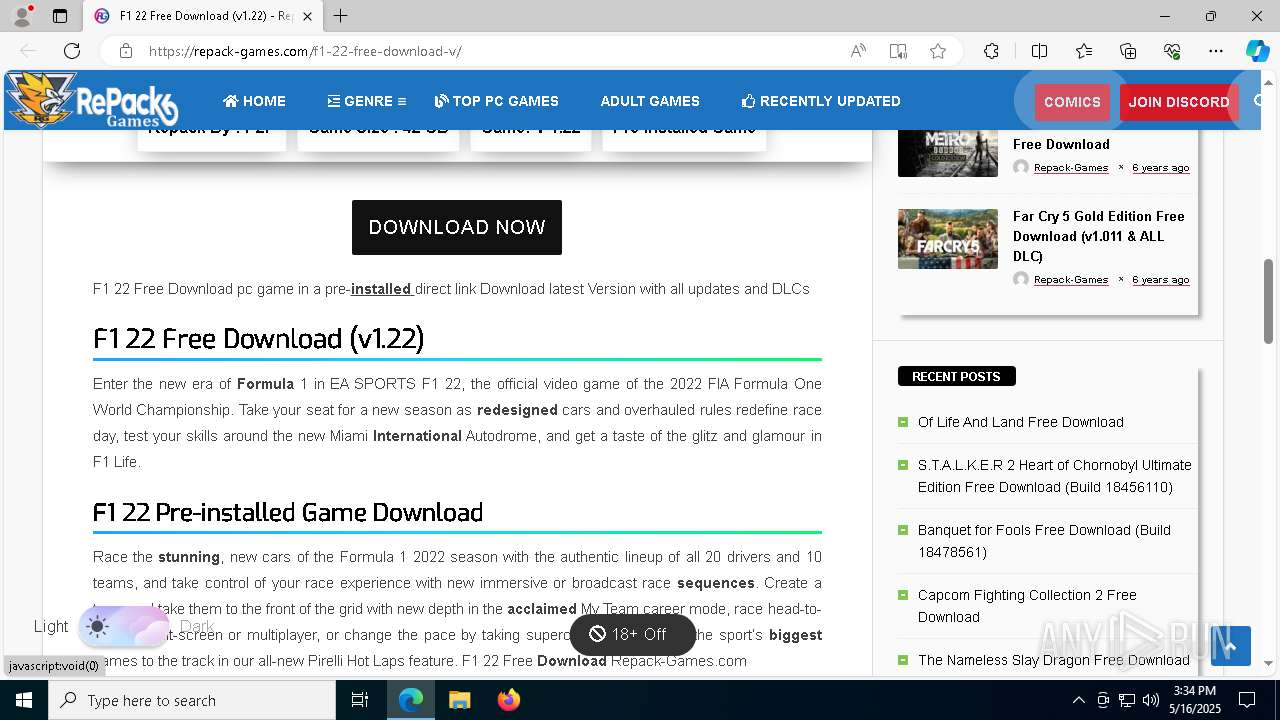
Task: Open Task View on taskbar
Action: tap(360, 700)
